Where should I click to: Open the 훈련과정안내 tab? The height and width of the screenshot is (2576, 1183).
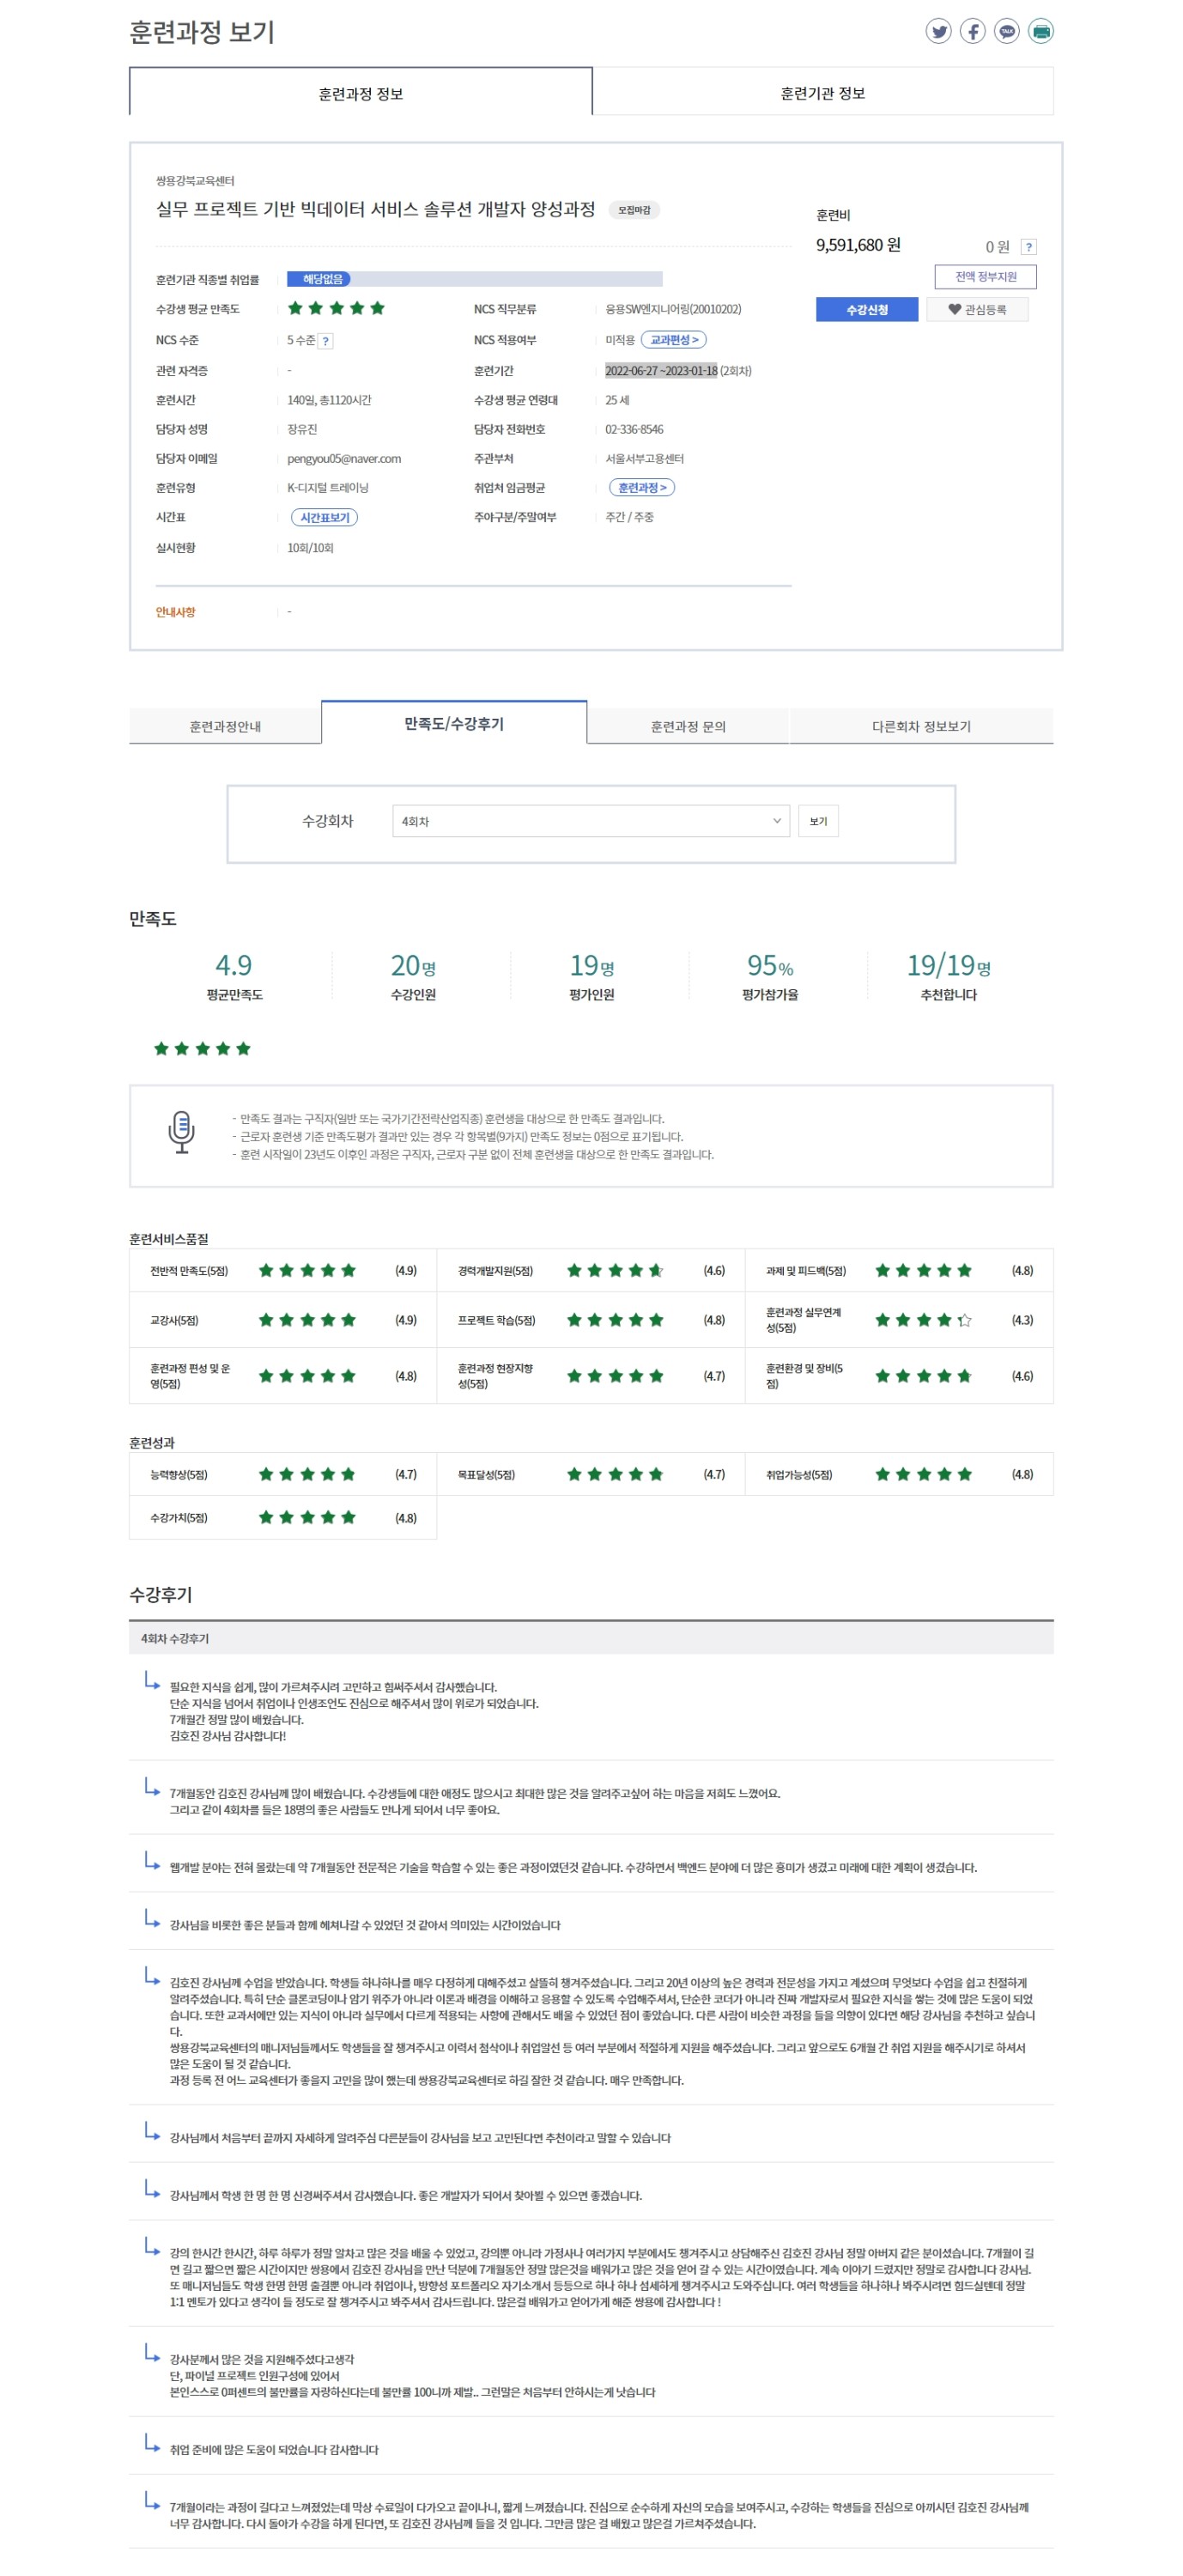pos(225,726)
